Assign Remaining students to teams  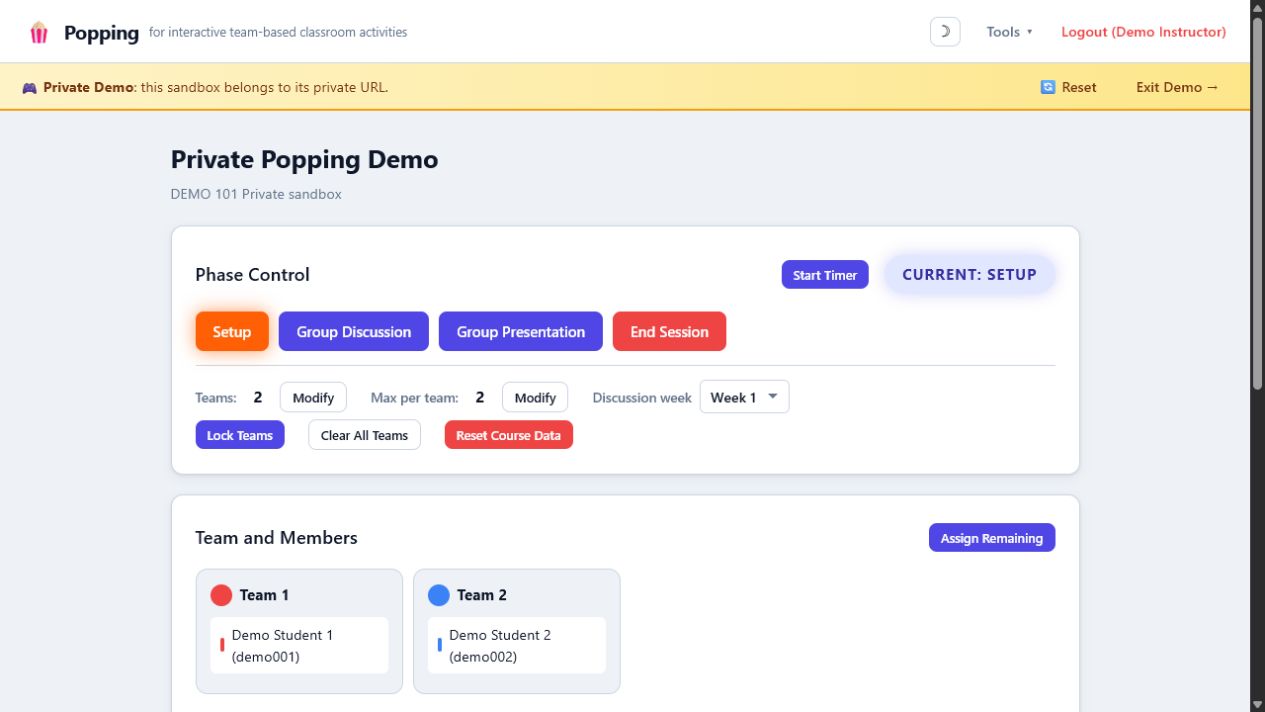coord(992,538)
